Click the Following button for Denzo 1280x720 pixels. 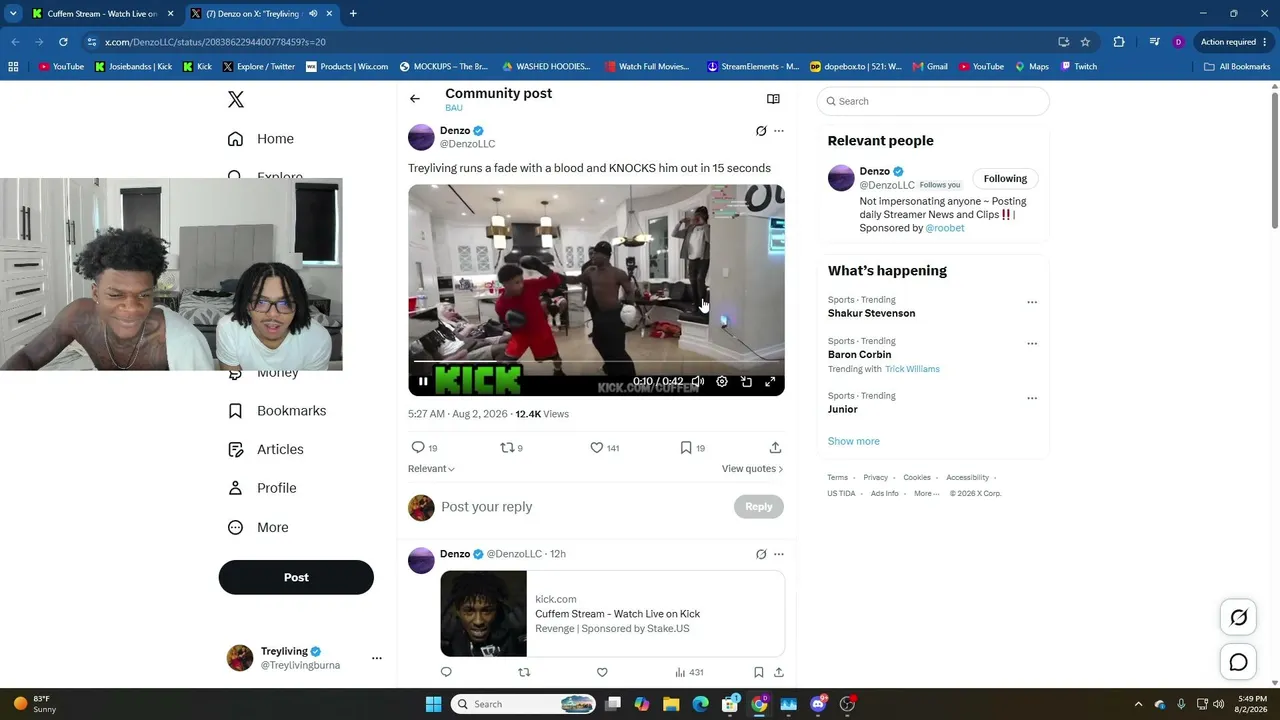tap(1005, 179)
